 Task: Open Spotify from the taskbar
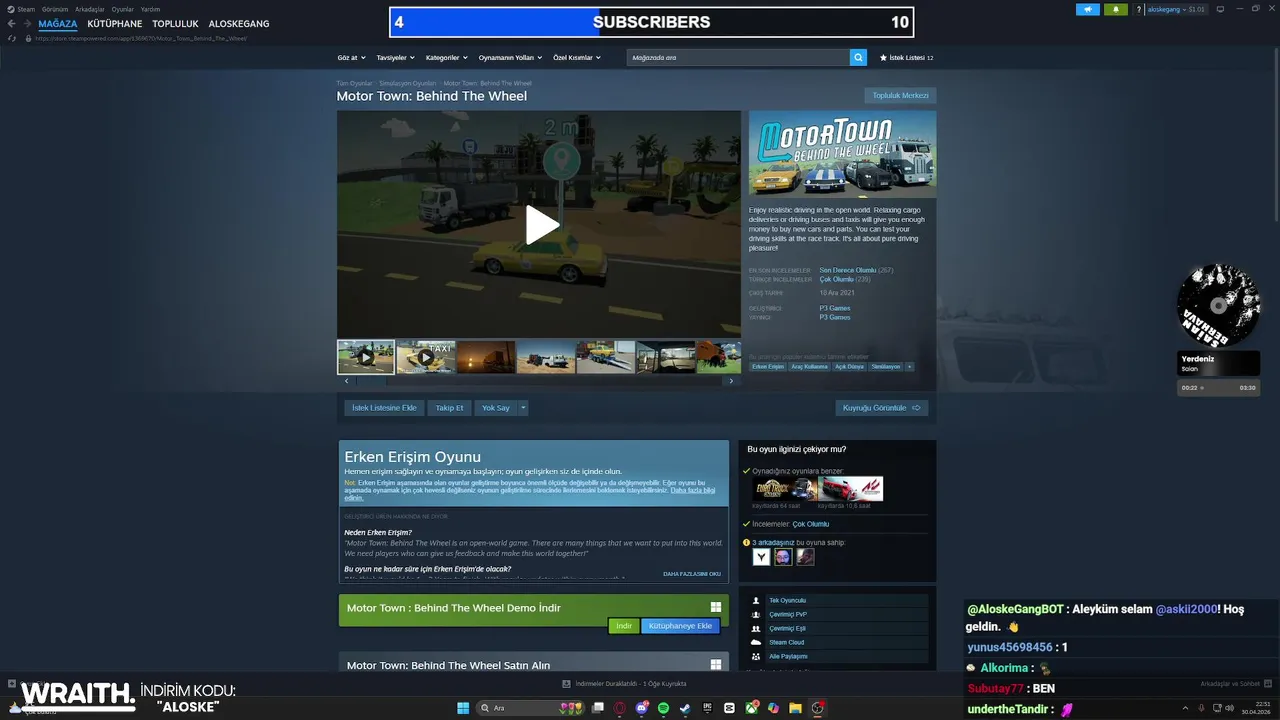[664, 708]
